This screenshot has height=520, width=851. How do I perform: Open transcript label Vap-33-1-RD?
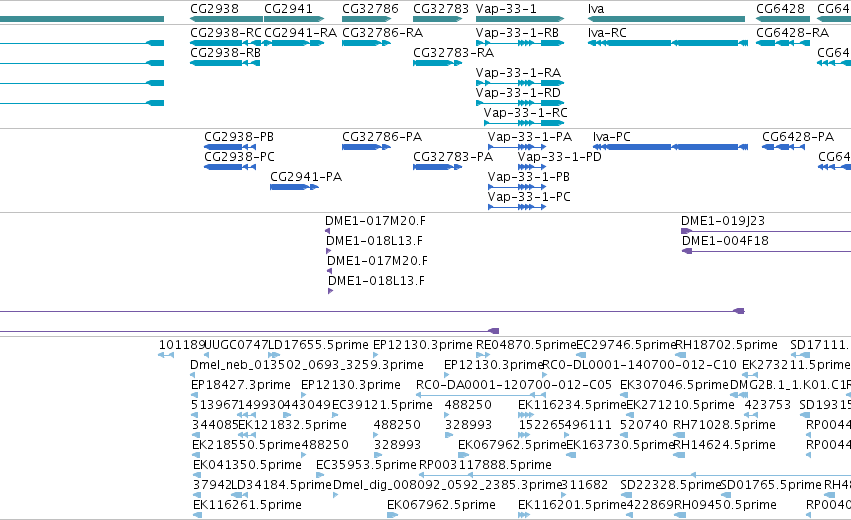518,93
